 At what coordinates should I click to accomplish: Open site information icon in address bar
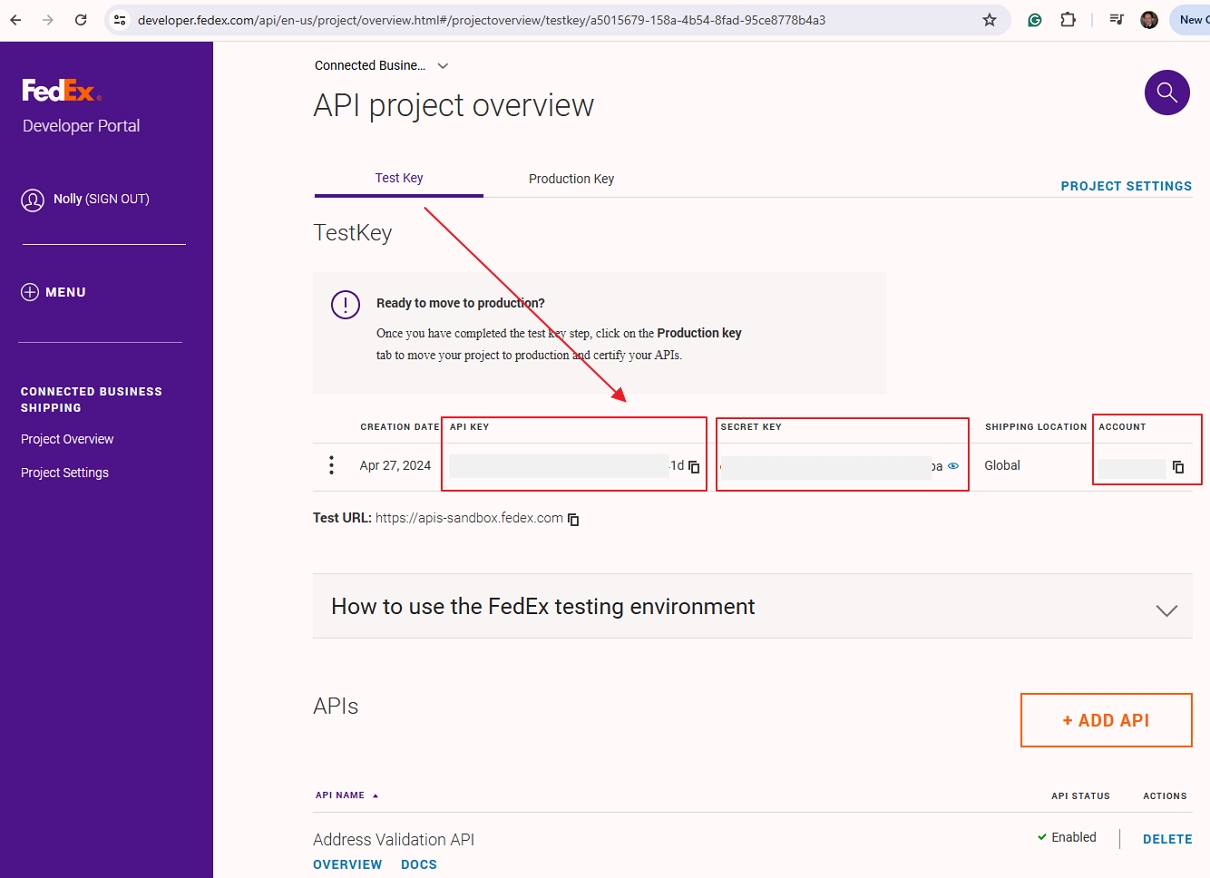click(120, 20)
